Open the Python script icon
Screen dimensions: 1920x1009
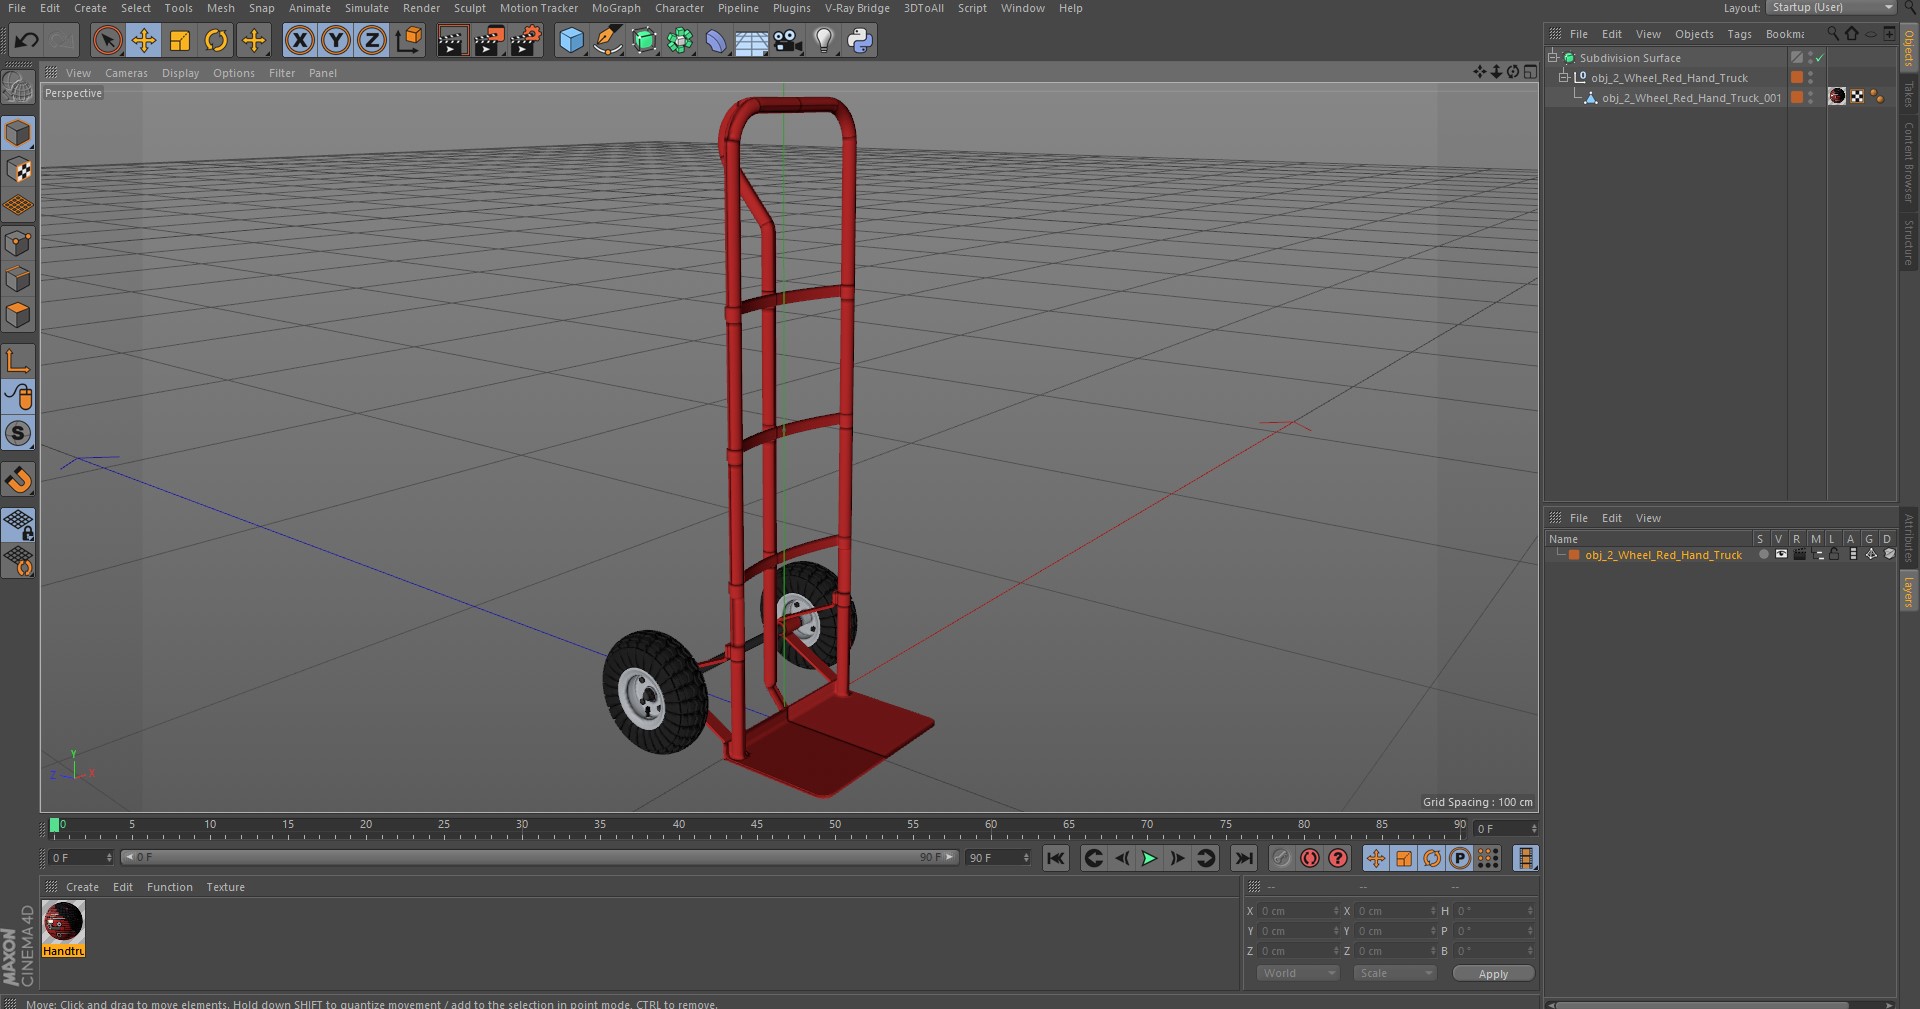coord(860,41)
